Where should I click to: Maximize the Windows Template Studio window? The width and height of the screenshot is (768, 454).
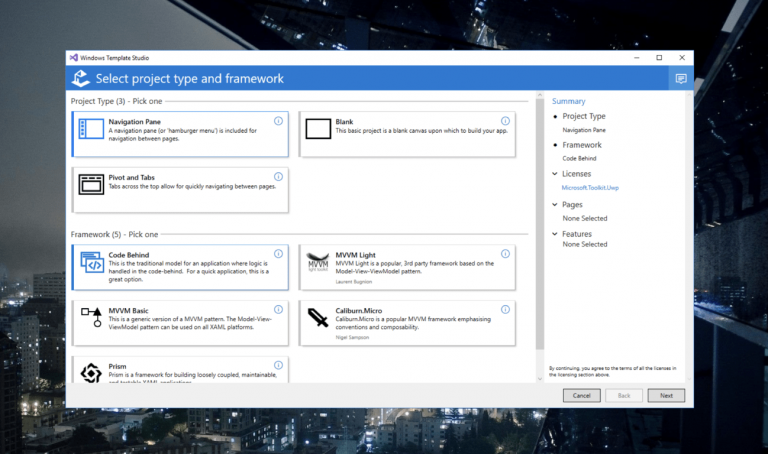point(659,57)
